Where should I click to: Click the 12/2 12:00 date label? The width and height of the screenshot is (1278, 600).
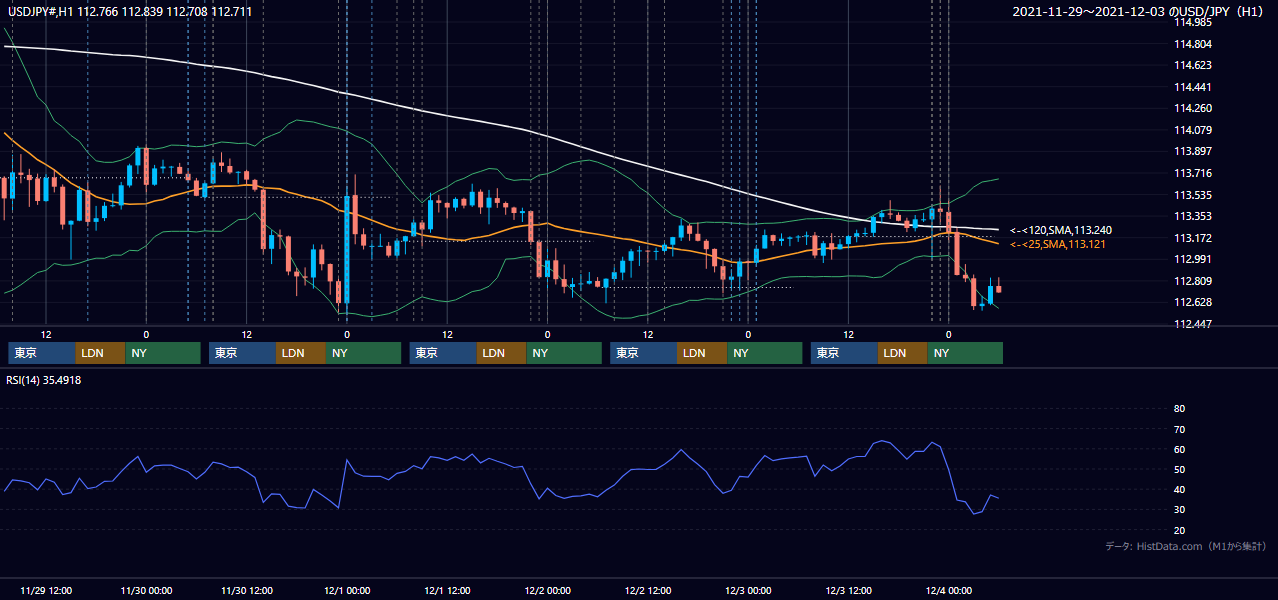point(648,590)
